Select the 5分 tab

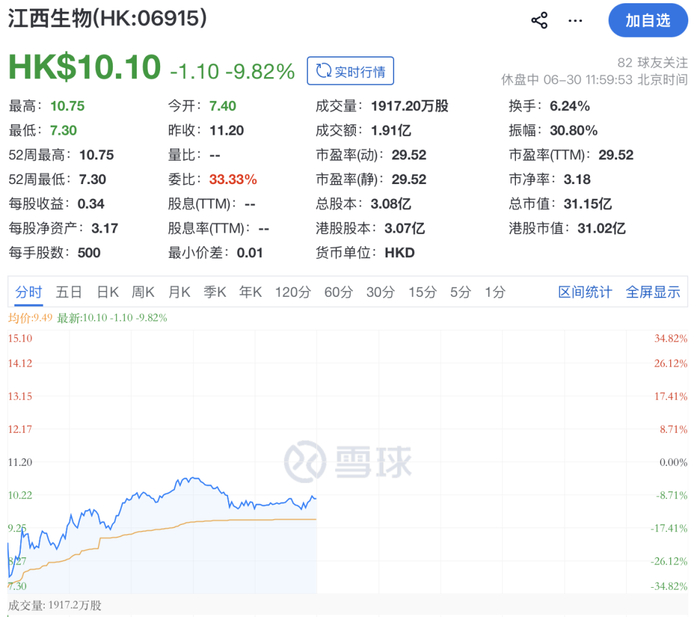click(460, 292)
